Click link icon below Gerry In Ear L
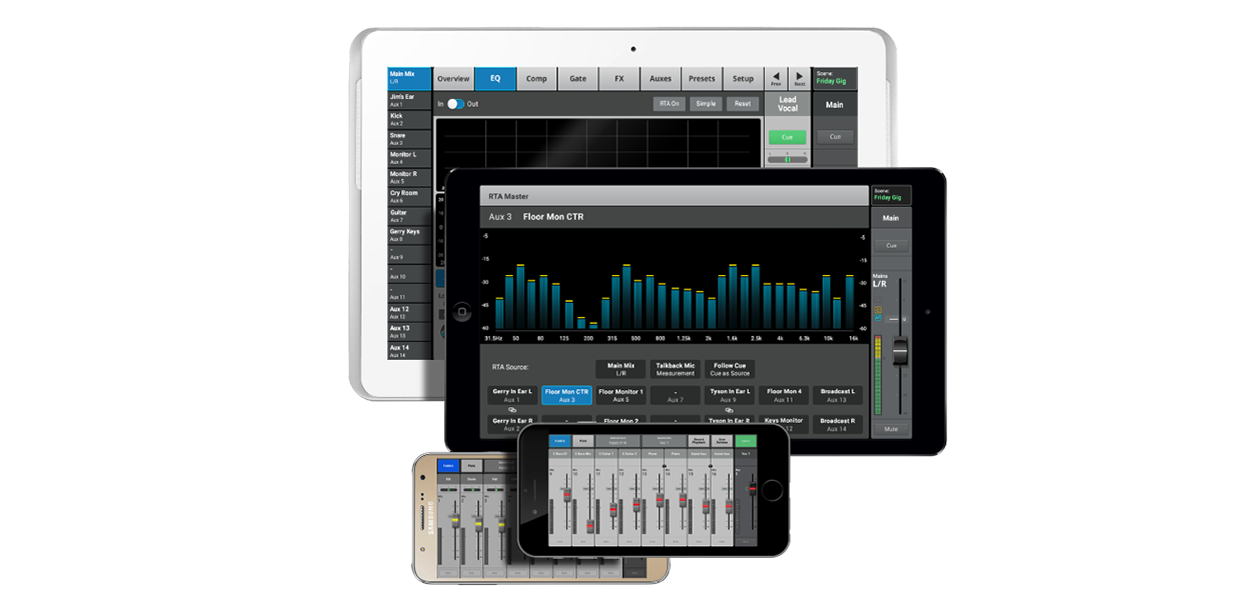The image size is (1250, 615). tap(512, 410)
